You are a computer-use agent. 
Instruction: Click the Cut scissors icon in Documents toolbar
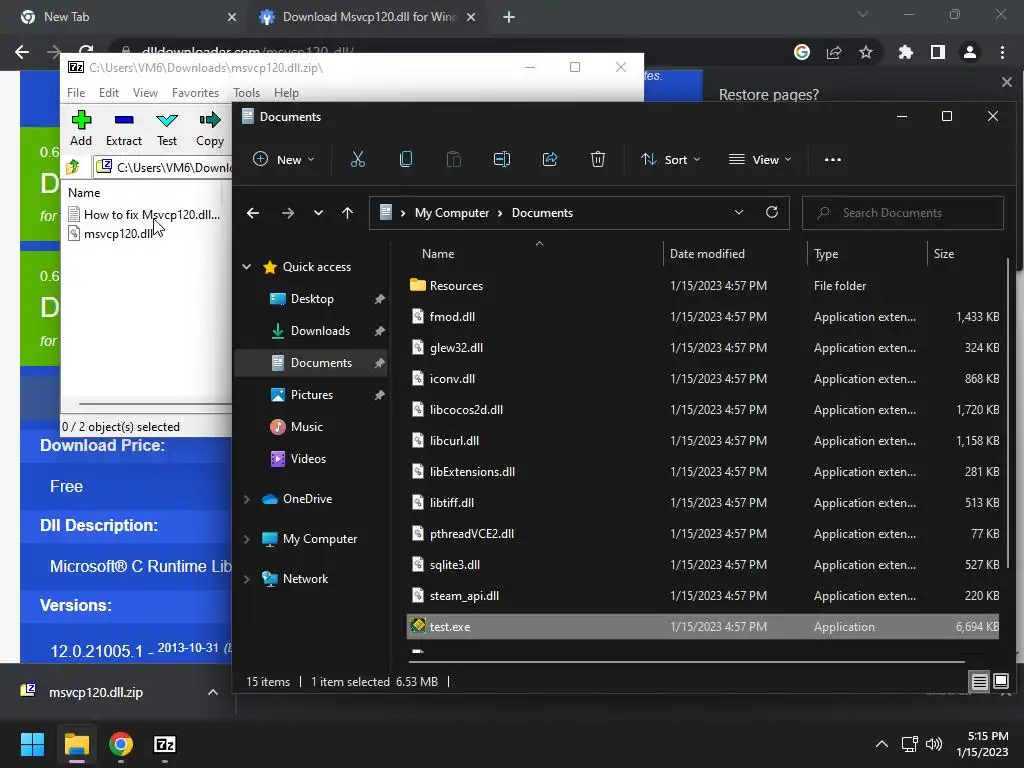pyautogui.click(x=358, y=159)
